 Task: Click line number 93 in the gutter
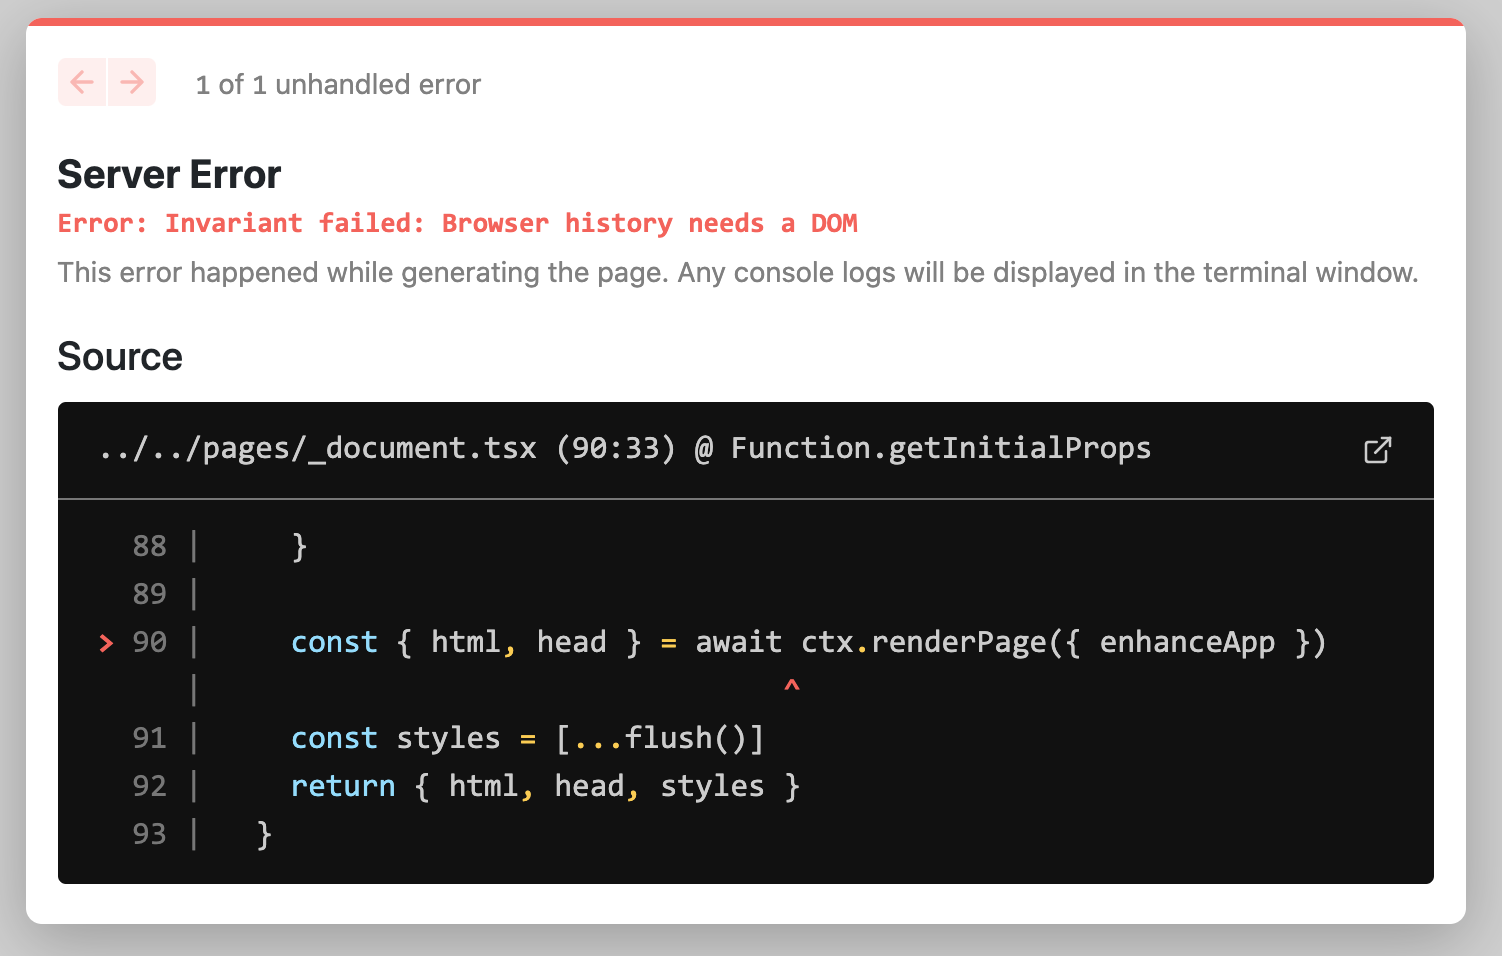[x=149, y=833]
